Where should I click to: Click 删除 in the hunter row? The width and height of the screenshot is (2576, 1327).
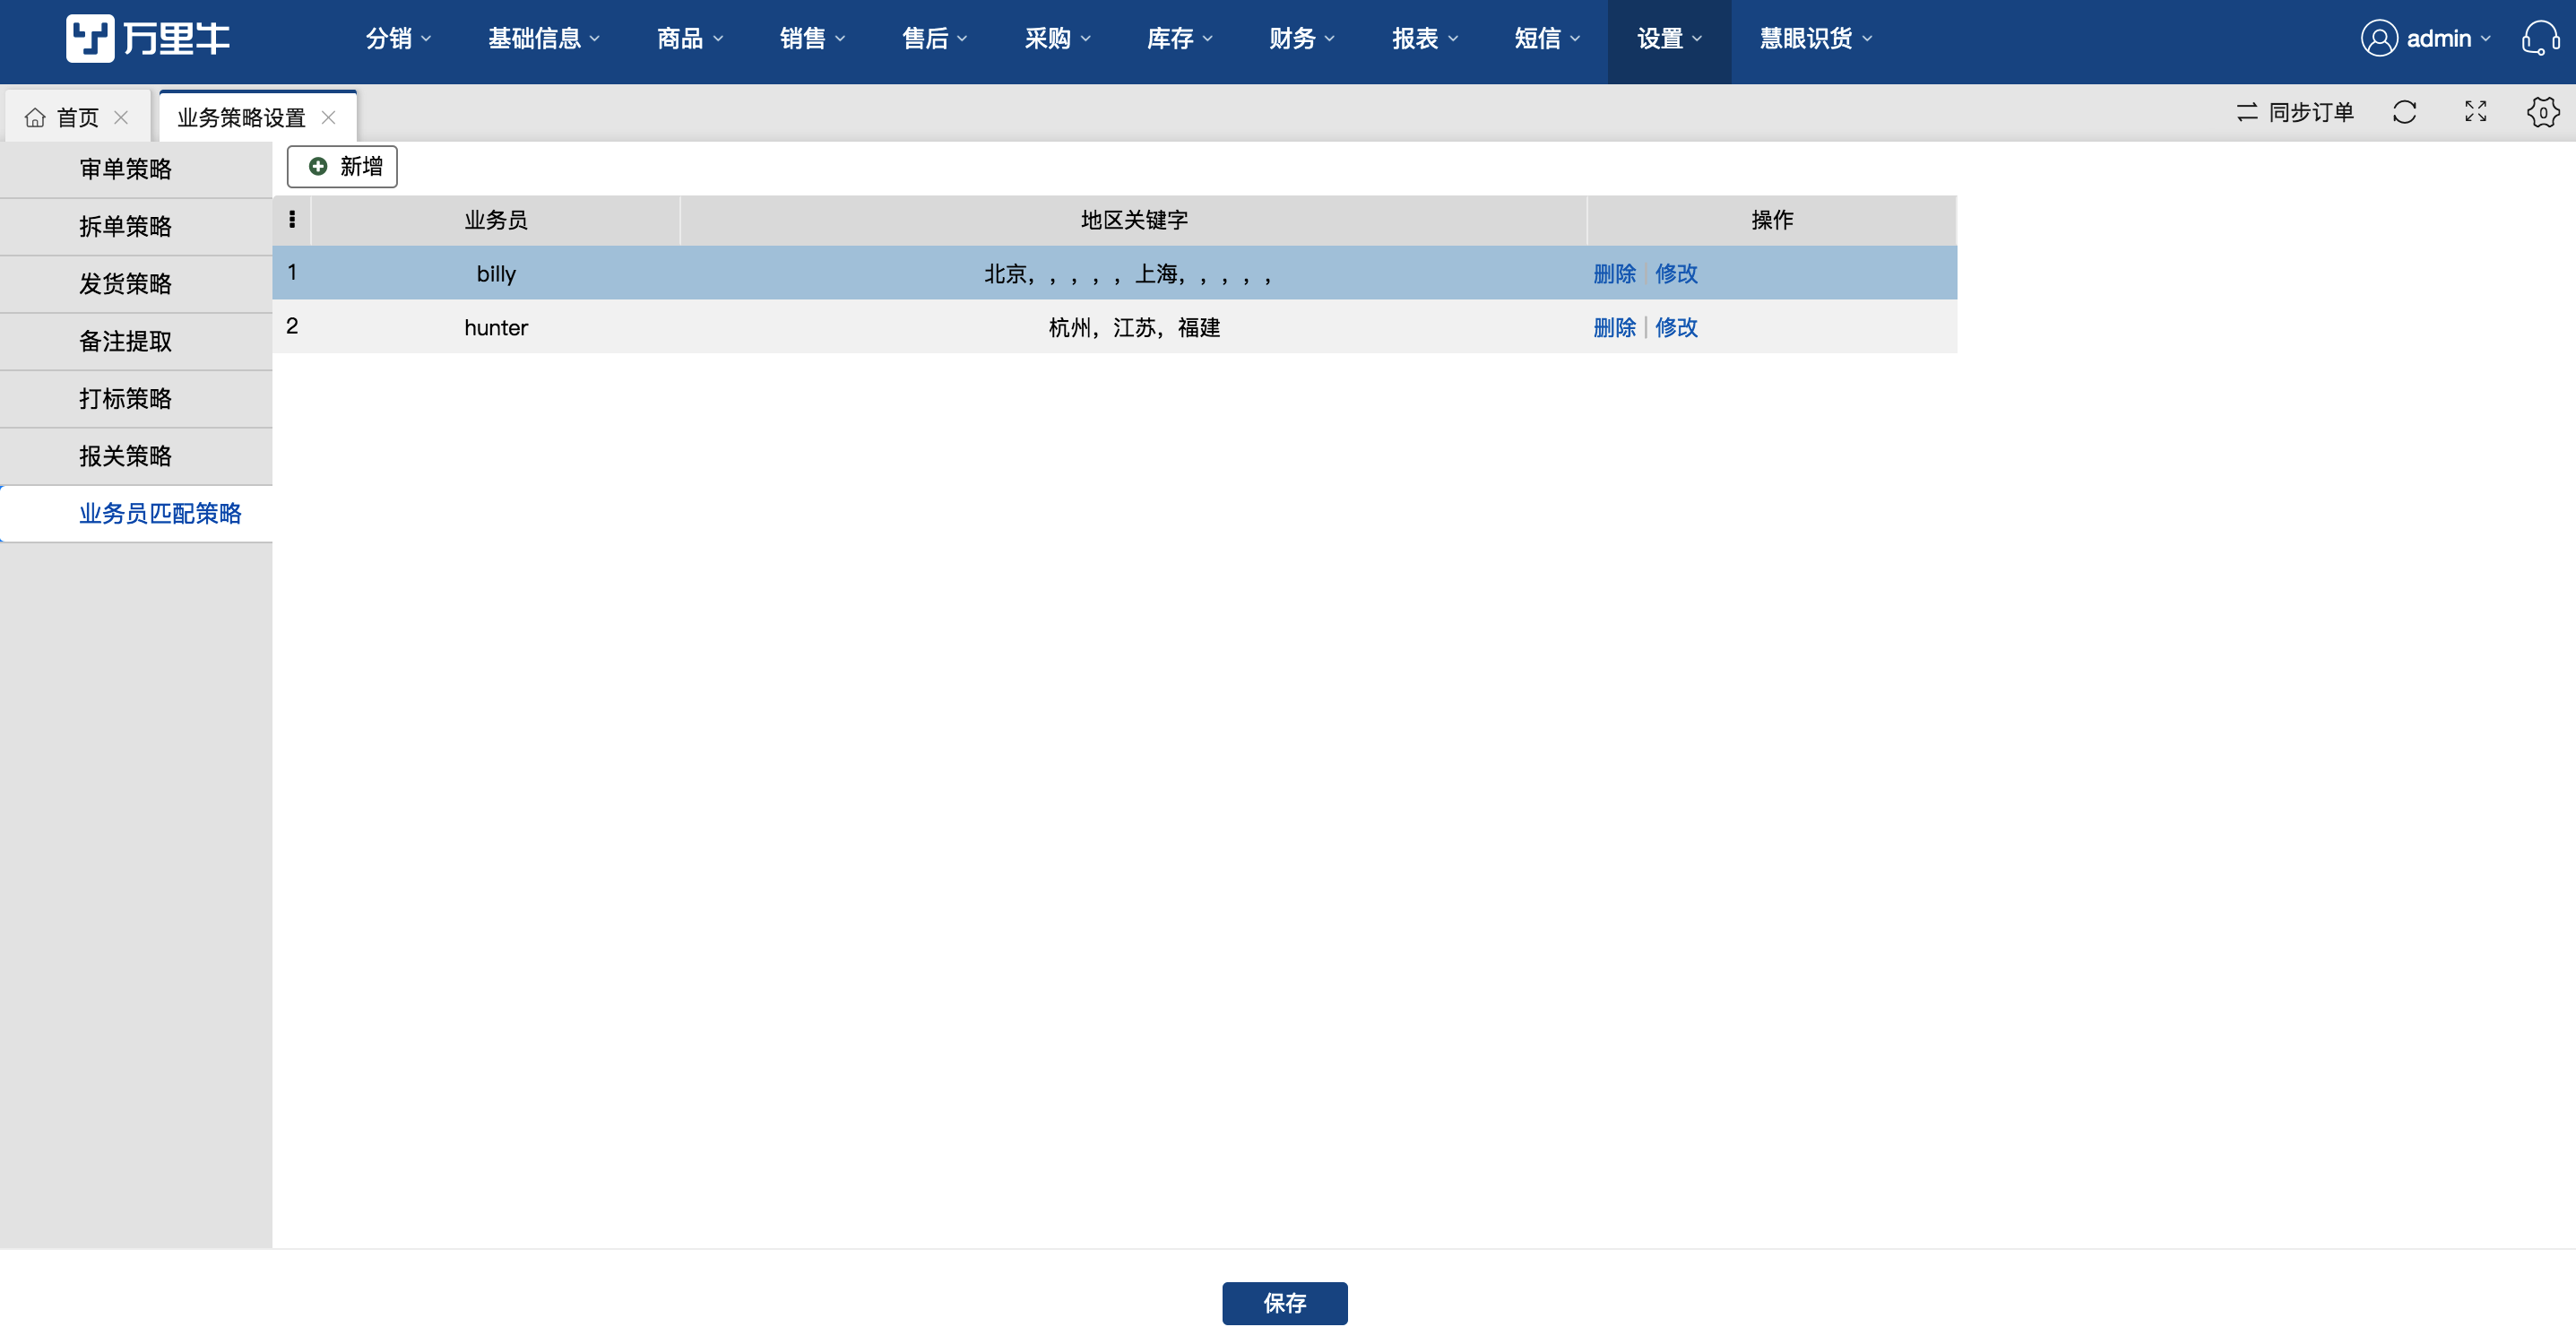1614,327
